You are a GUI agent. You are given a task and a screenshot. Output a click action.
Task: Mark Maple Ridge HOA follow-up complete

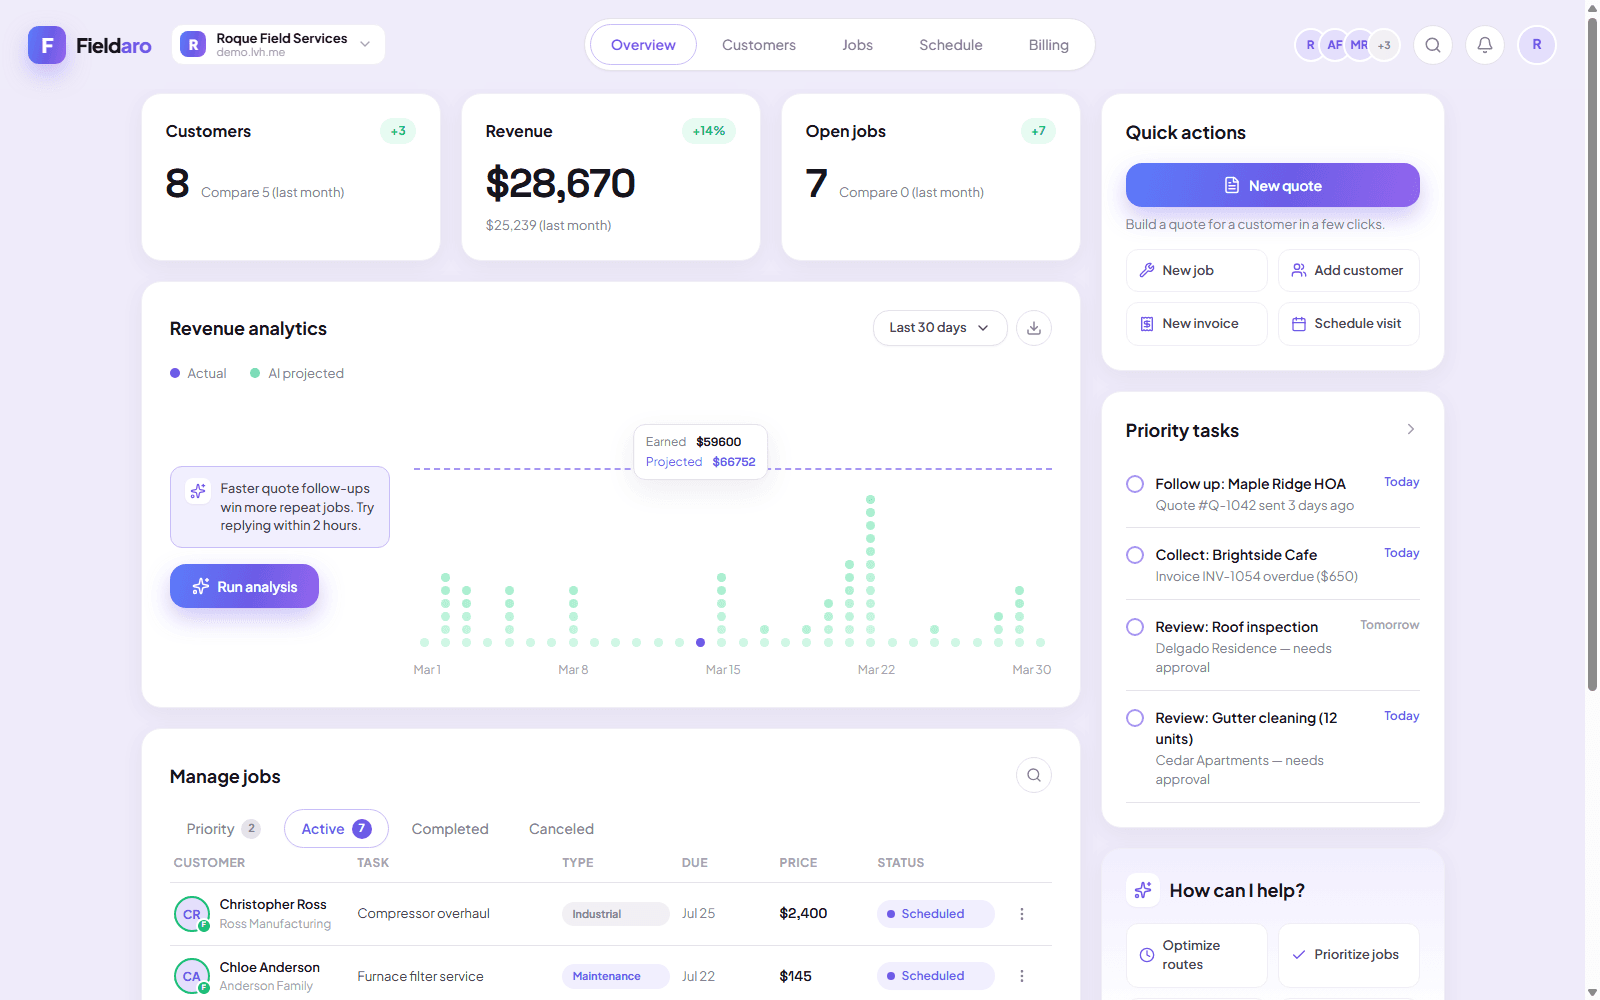coord(1135,484)
